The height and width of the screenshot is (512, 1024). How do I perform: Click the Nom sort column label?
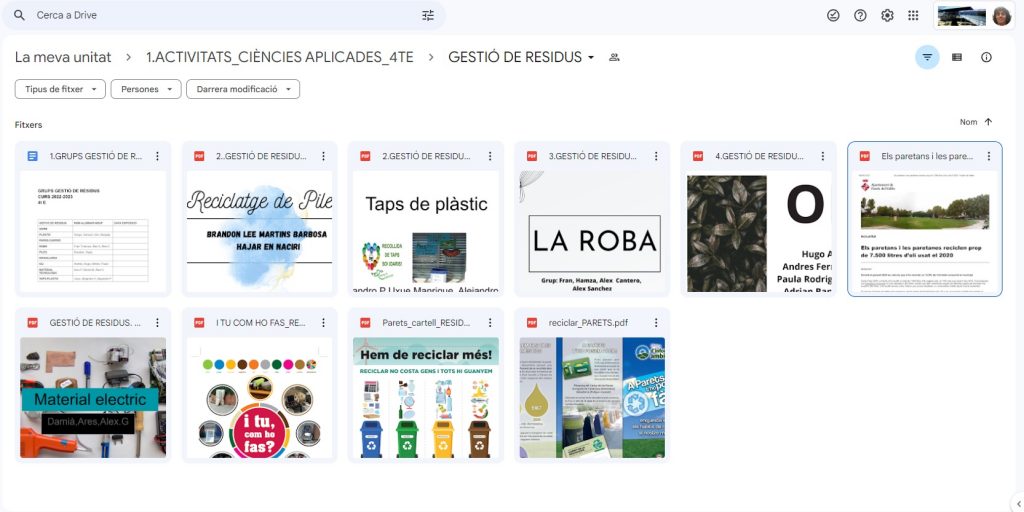968,122
